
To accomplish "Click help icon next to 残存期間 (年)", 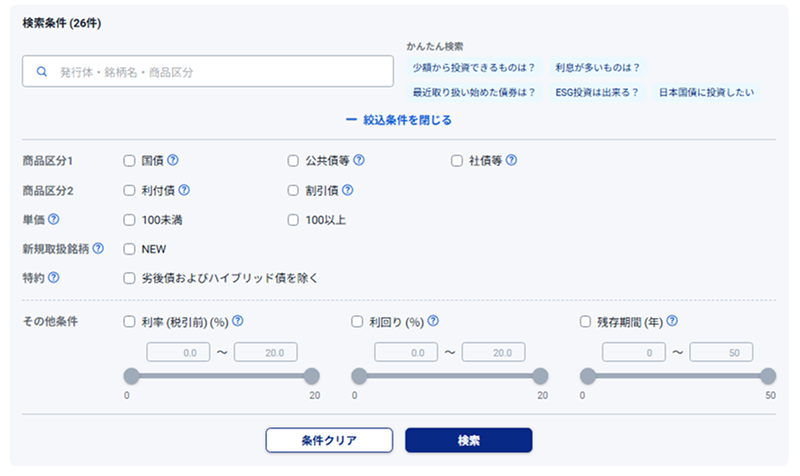I will coord(672,322).
